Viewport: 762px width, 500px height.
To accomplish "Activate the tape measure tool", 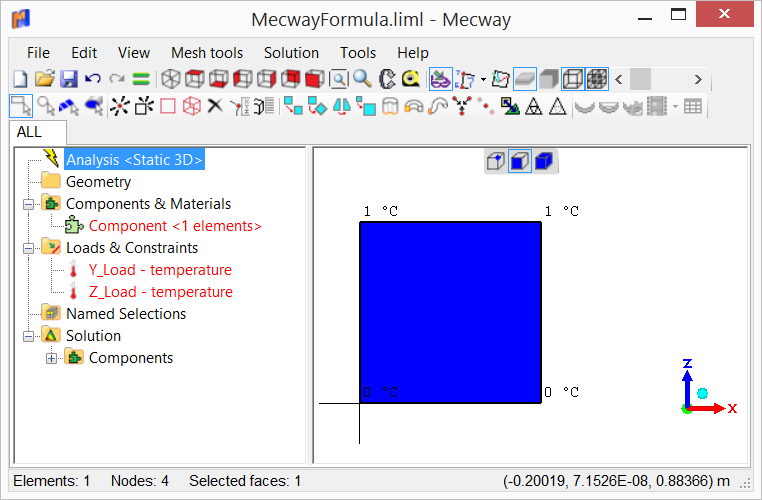I will click(411, 79).
